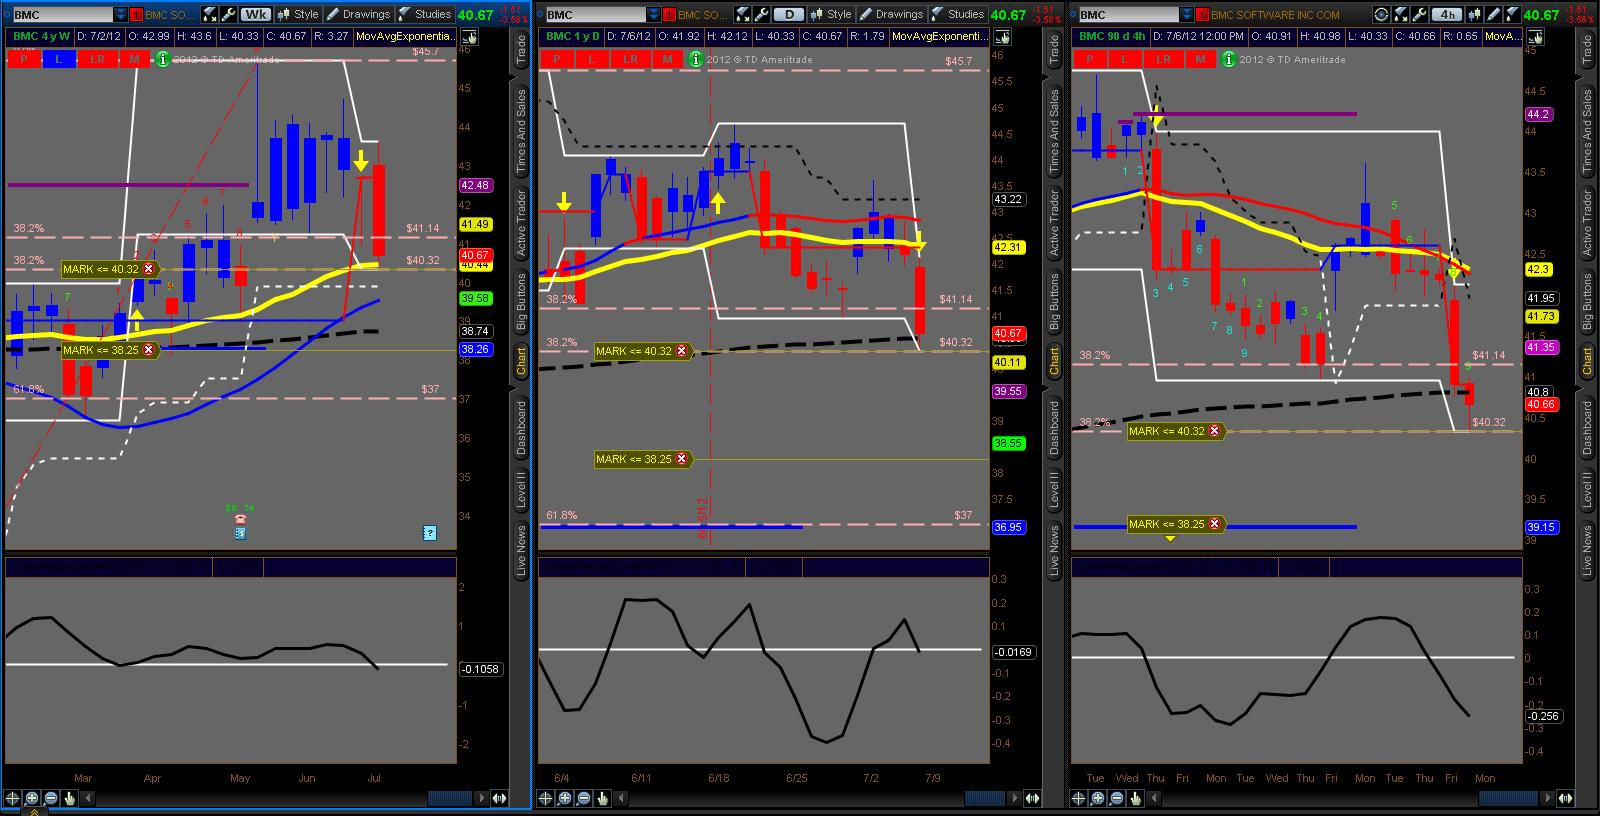Remove MARK <= 38.25 alert on daily chart
The width and height of the screenshot is (1600, 816).
click(682, 459)
